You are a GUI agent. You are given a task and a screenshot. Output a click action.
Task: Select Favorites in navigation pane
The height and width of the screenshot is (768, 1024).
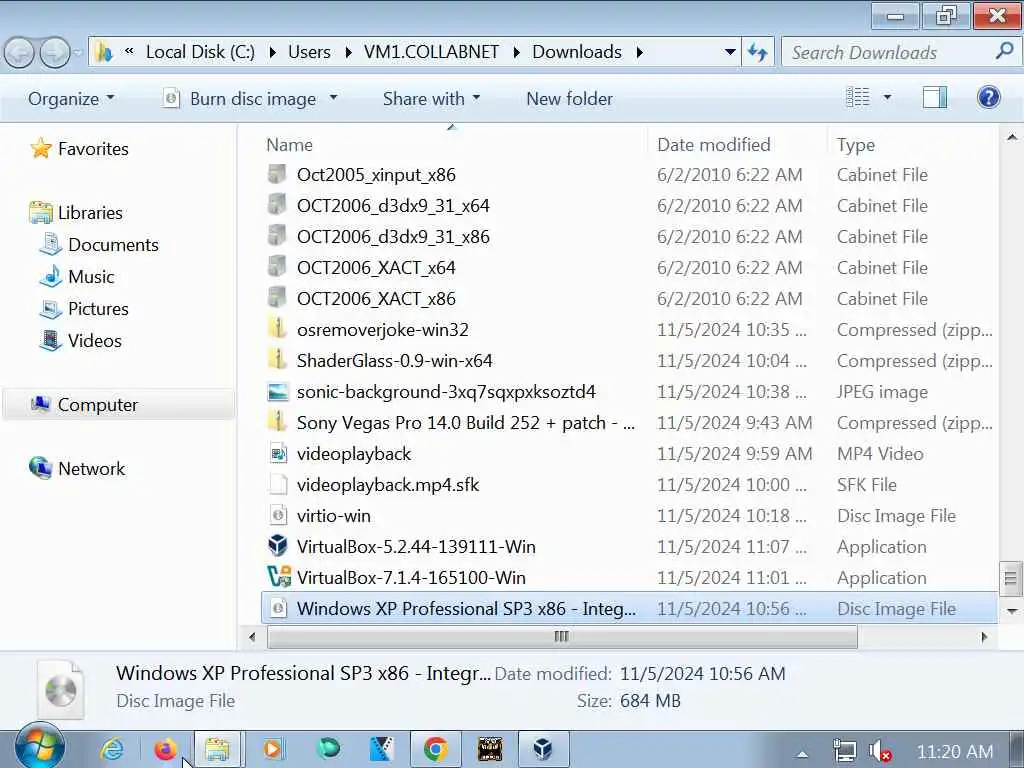(80, 149)
